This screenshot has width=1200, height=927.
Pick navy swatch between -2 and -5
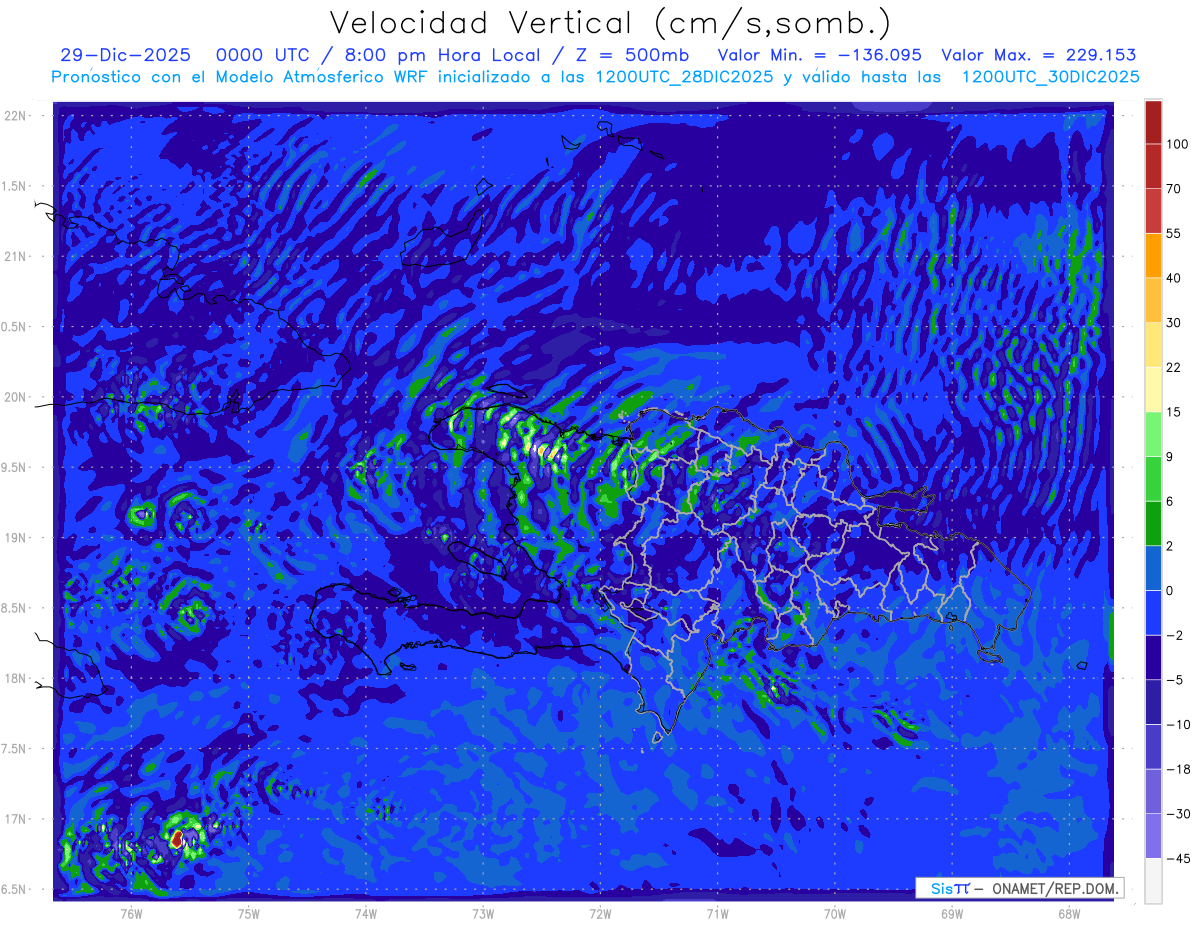[1153, 657]
